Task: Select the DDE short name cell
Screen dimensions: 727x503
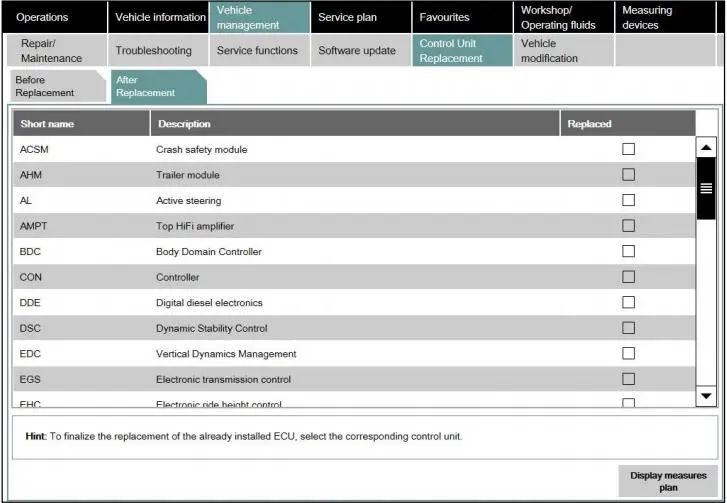Action: coord(30,302)
